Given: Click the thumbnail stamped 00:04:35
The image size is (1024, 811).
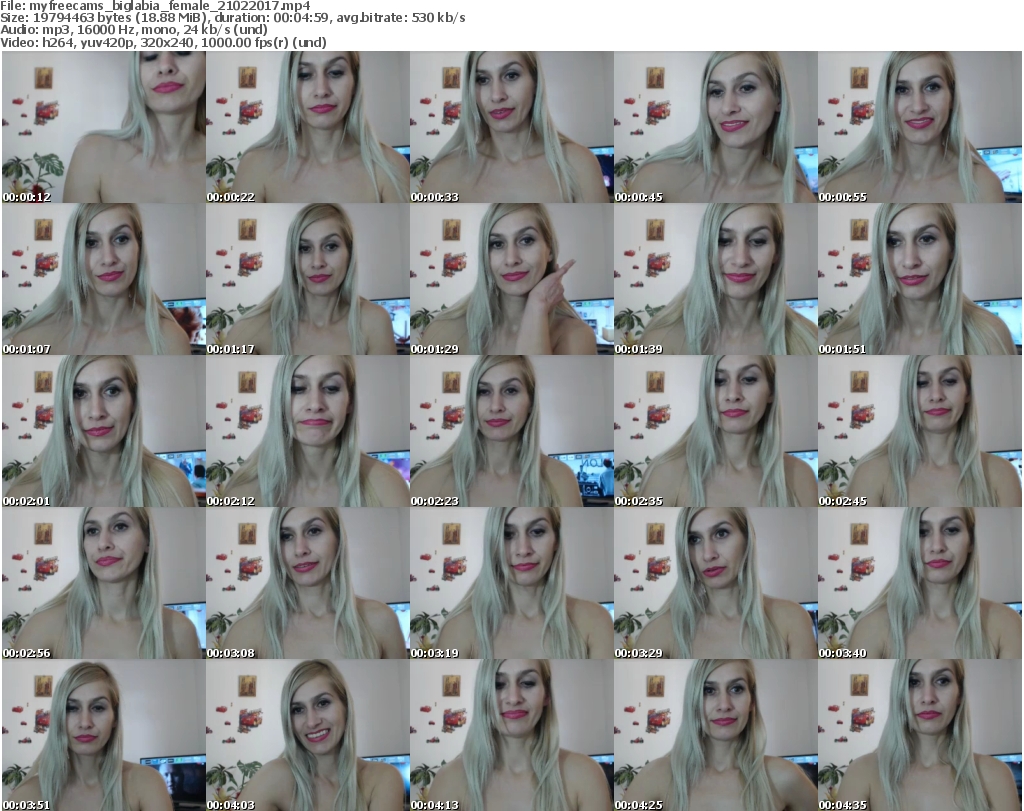Looking at the screenshot, I should [920, 735].
